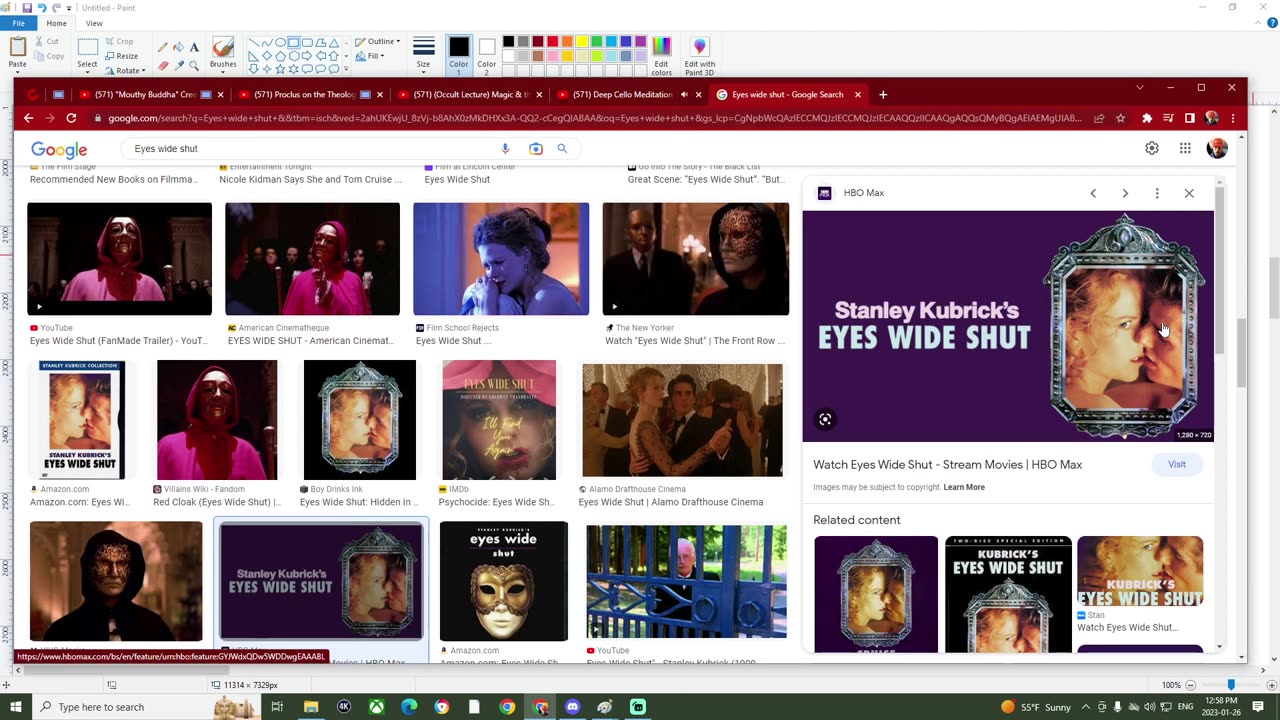Expand the Brushes dropdown
Viewport: 1280px width, 720px height.
click(223, 70)
